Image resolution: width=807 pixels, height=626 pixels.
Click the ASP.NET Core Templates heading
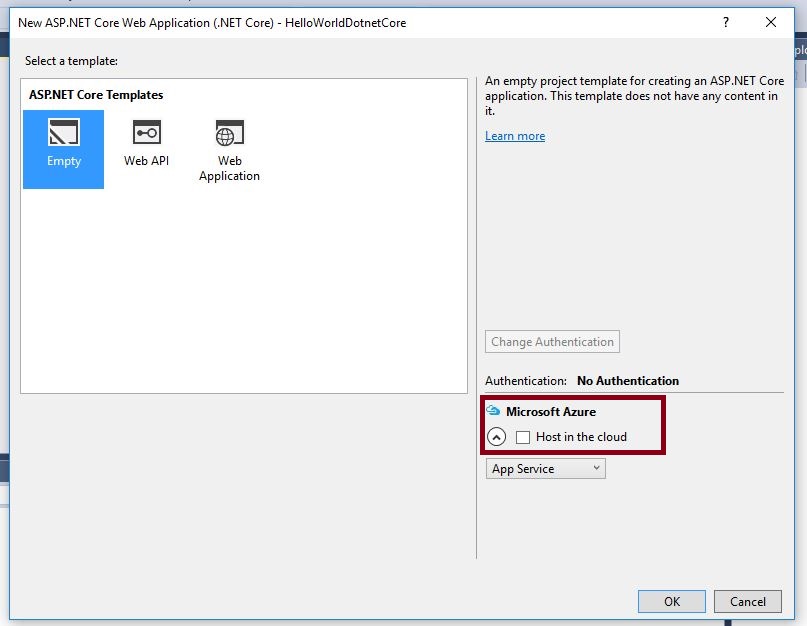(96, 95)
